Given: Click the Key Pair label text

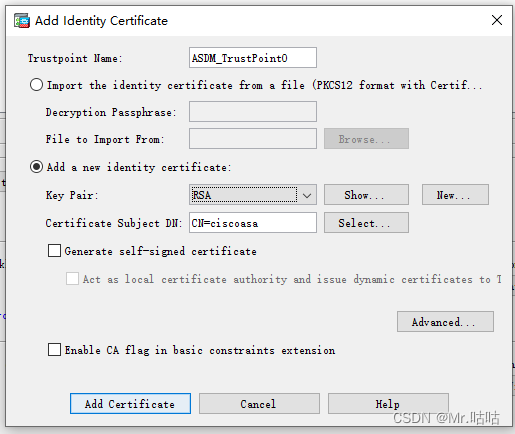Looking at the screenshot, I should [72, 195].
